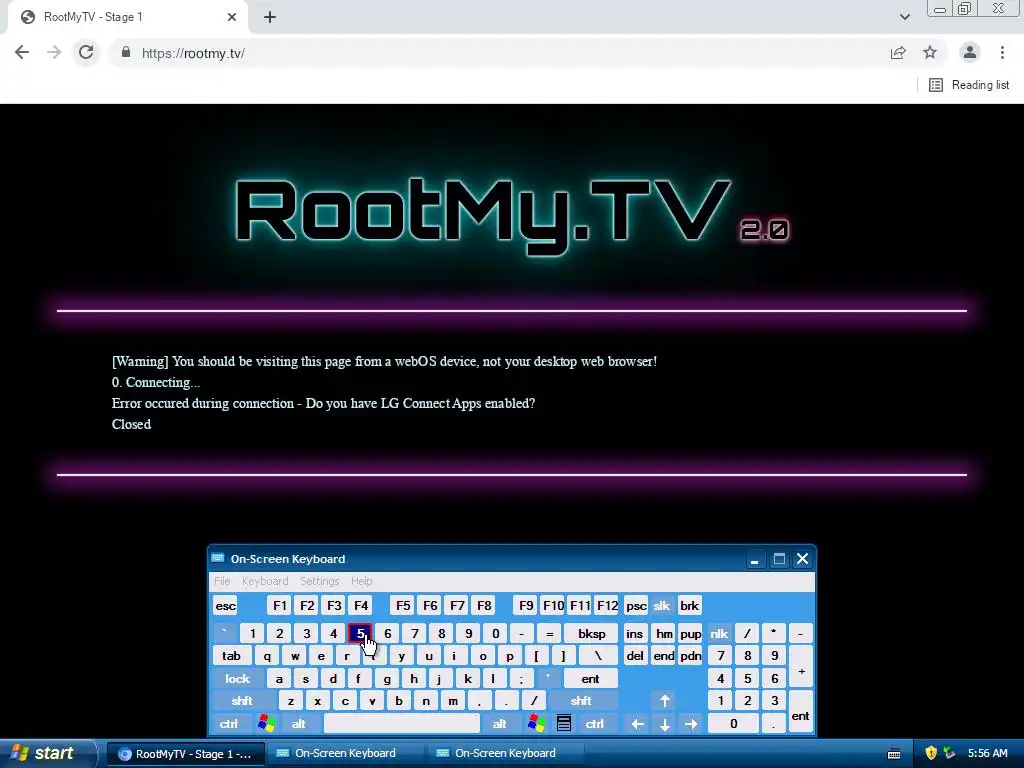Tap the letter q key
1024x768 pixels.
[267, 656]
